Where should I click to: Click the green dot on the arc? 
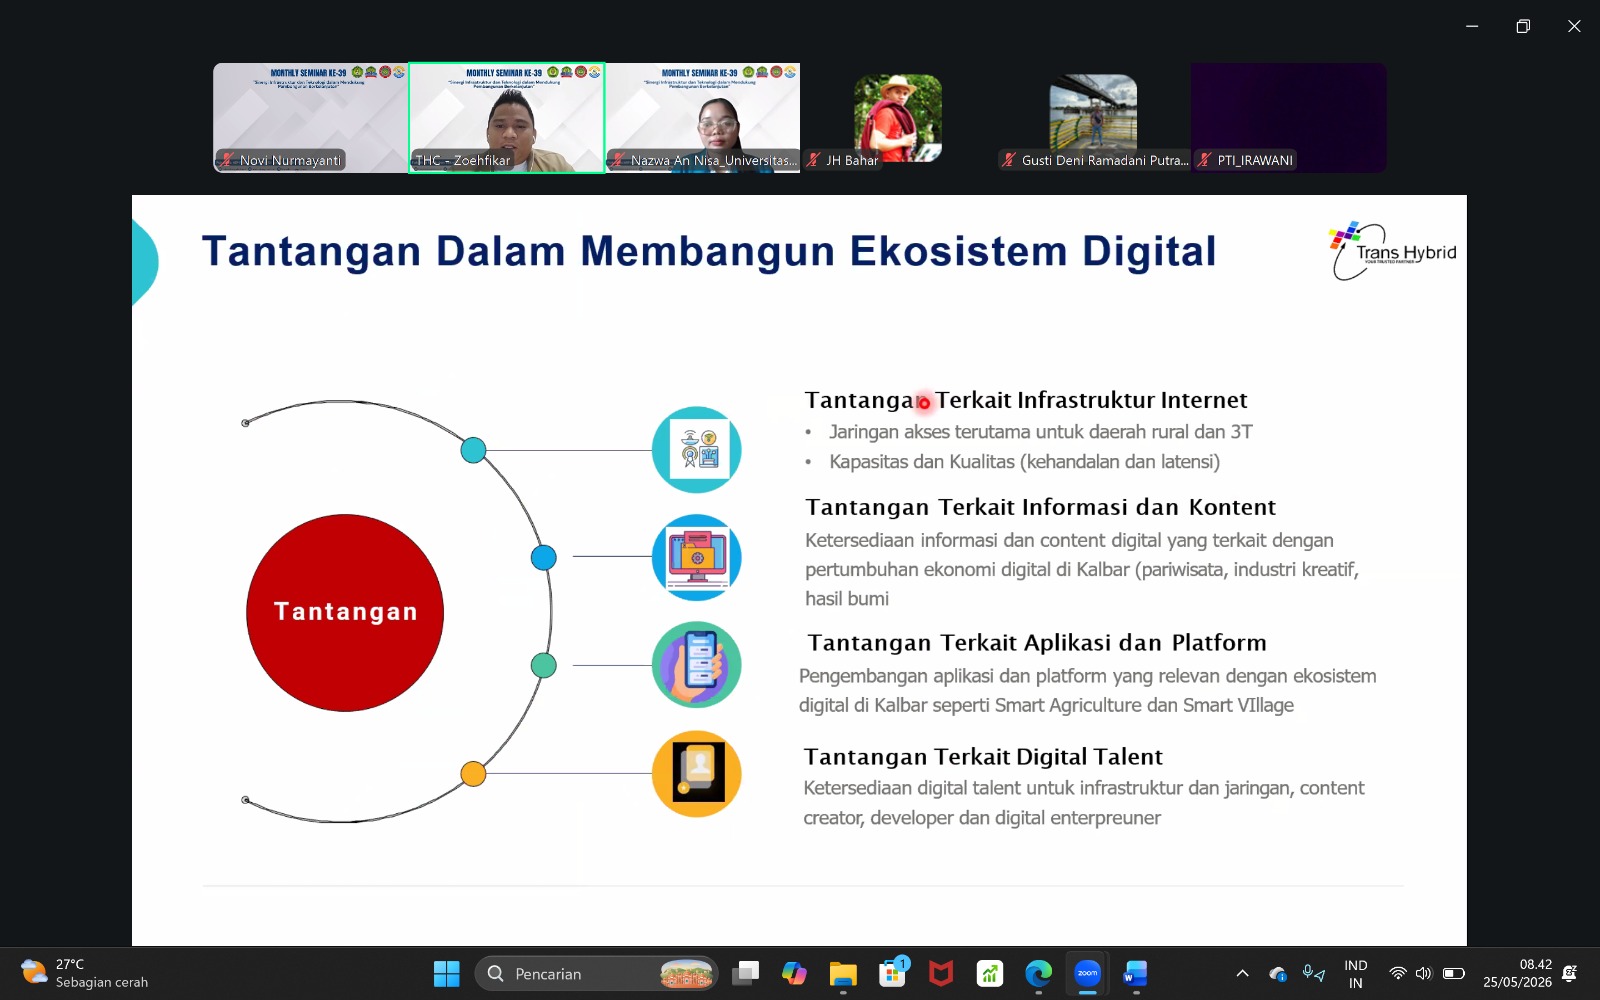click(x=543, y=665)
